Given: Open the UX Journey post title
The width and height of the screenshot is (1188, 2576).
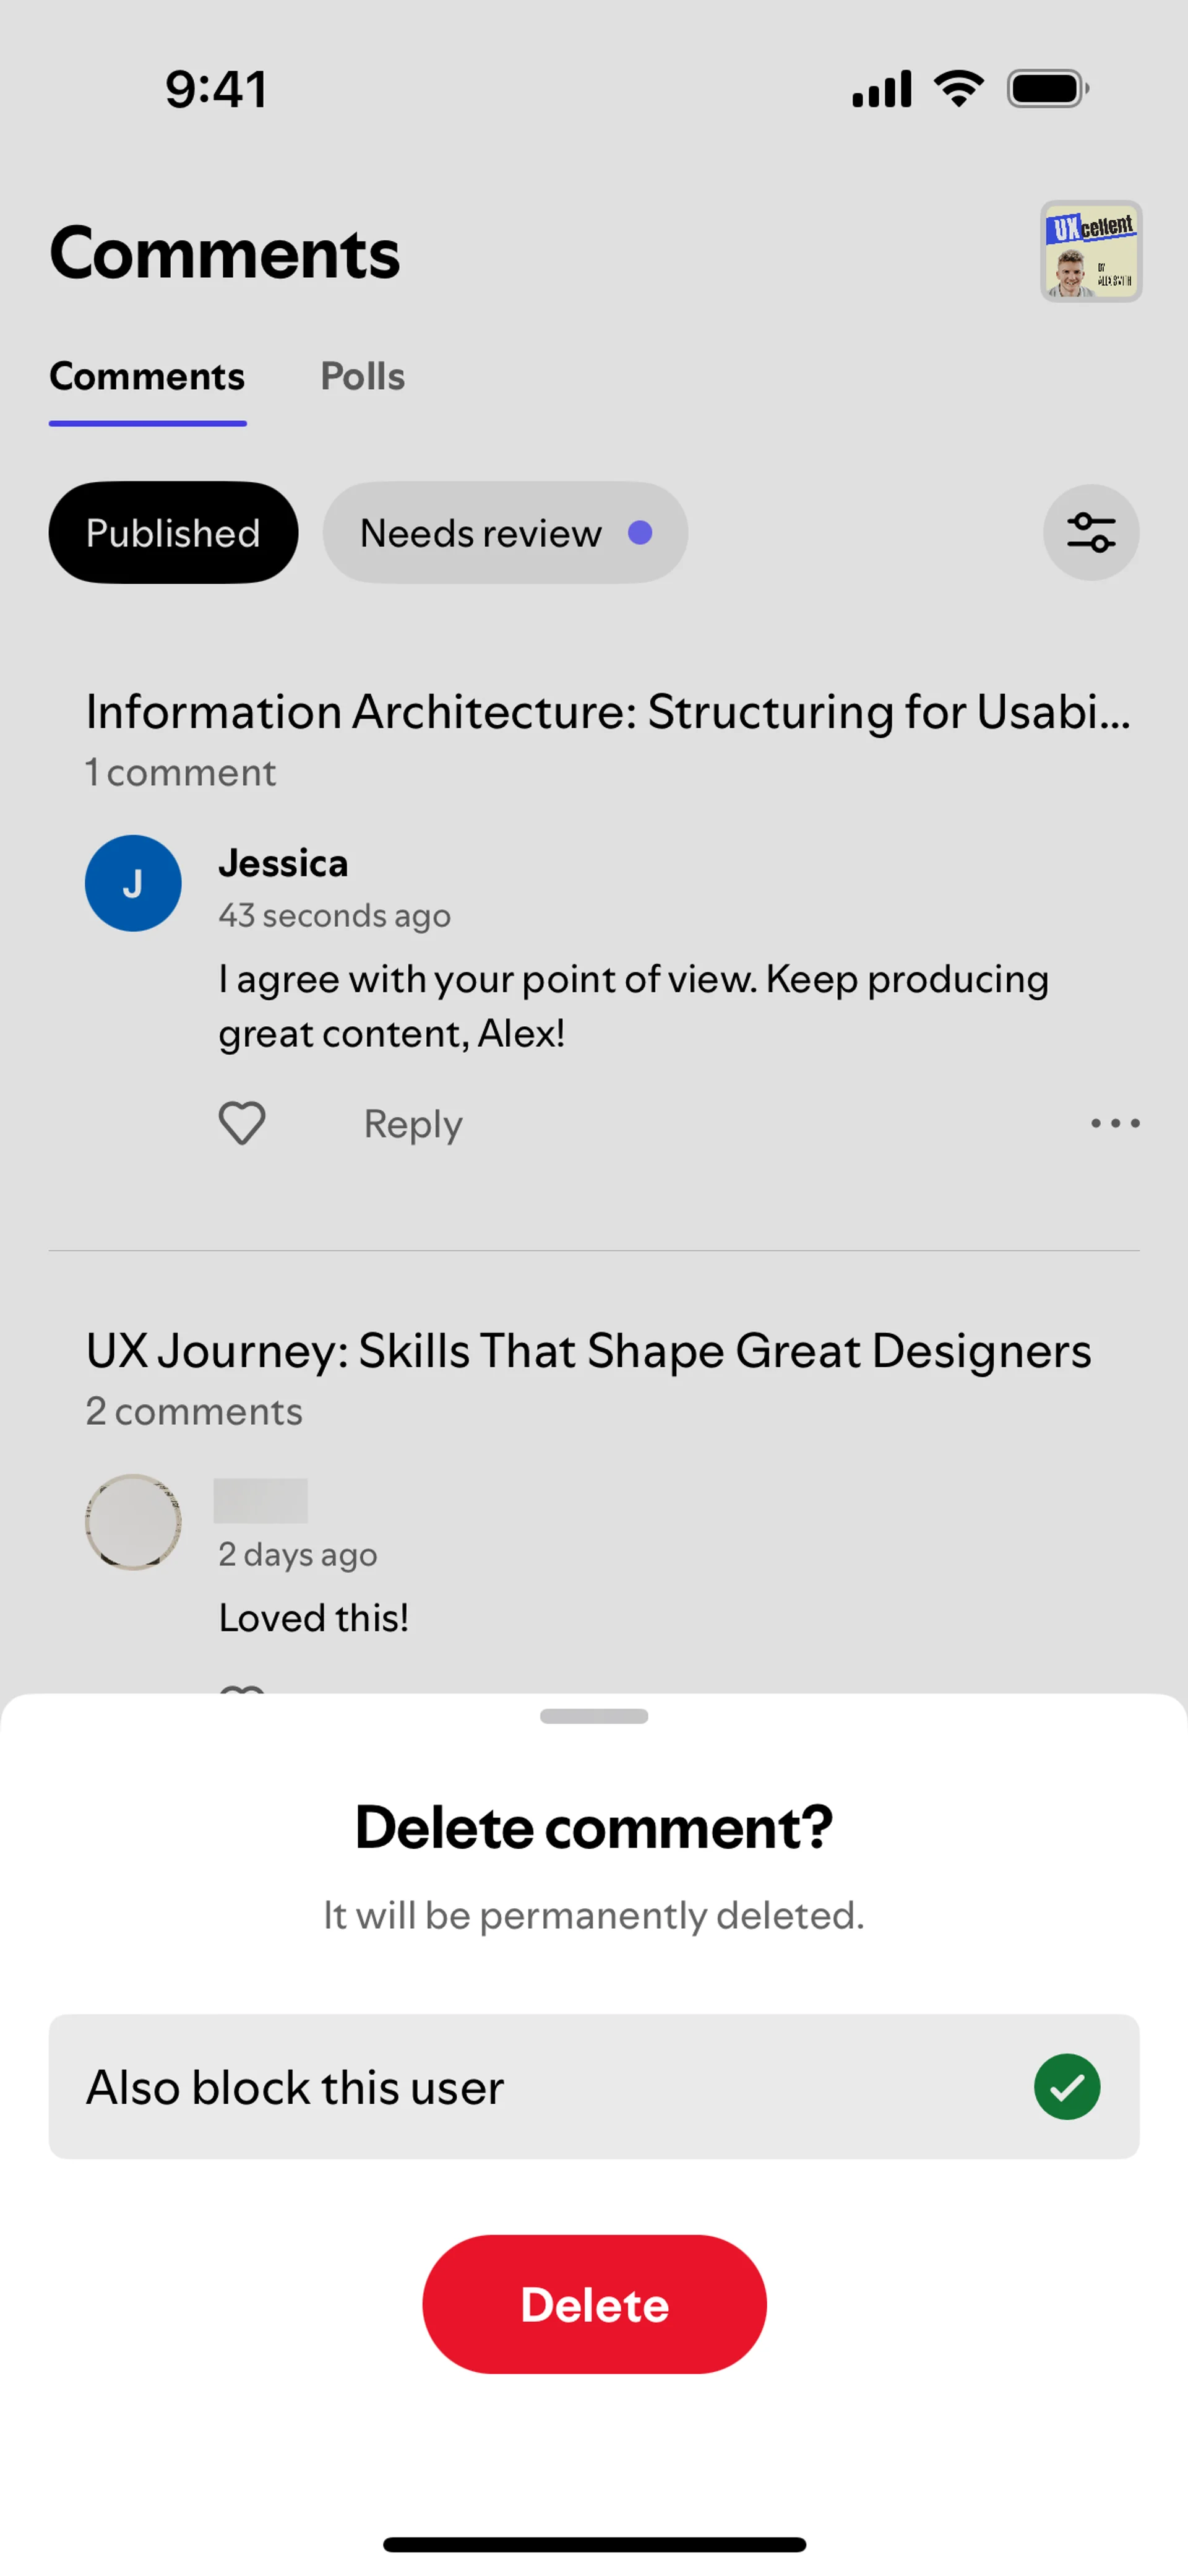Looking at the screenshot, I should click(x=588, y=1350).
